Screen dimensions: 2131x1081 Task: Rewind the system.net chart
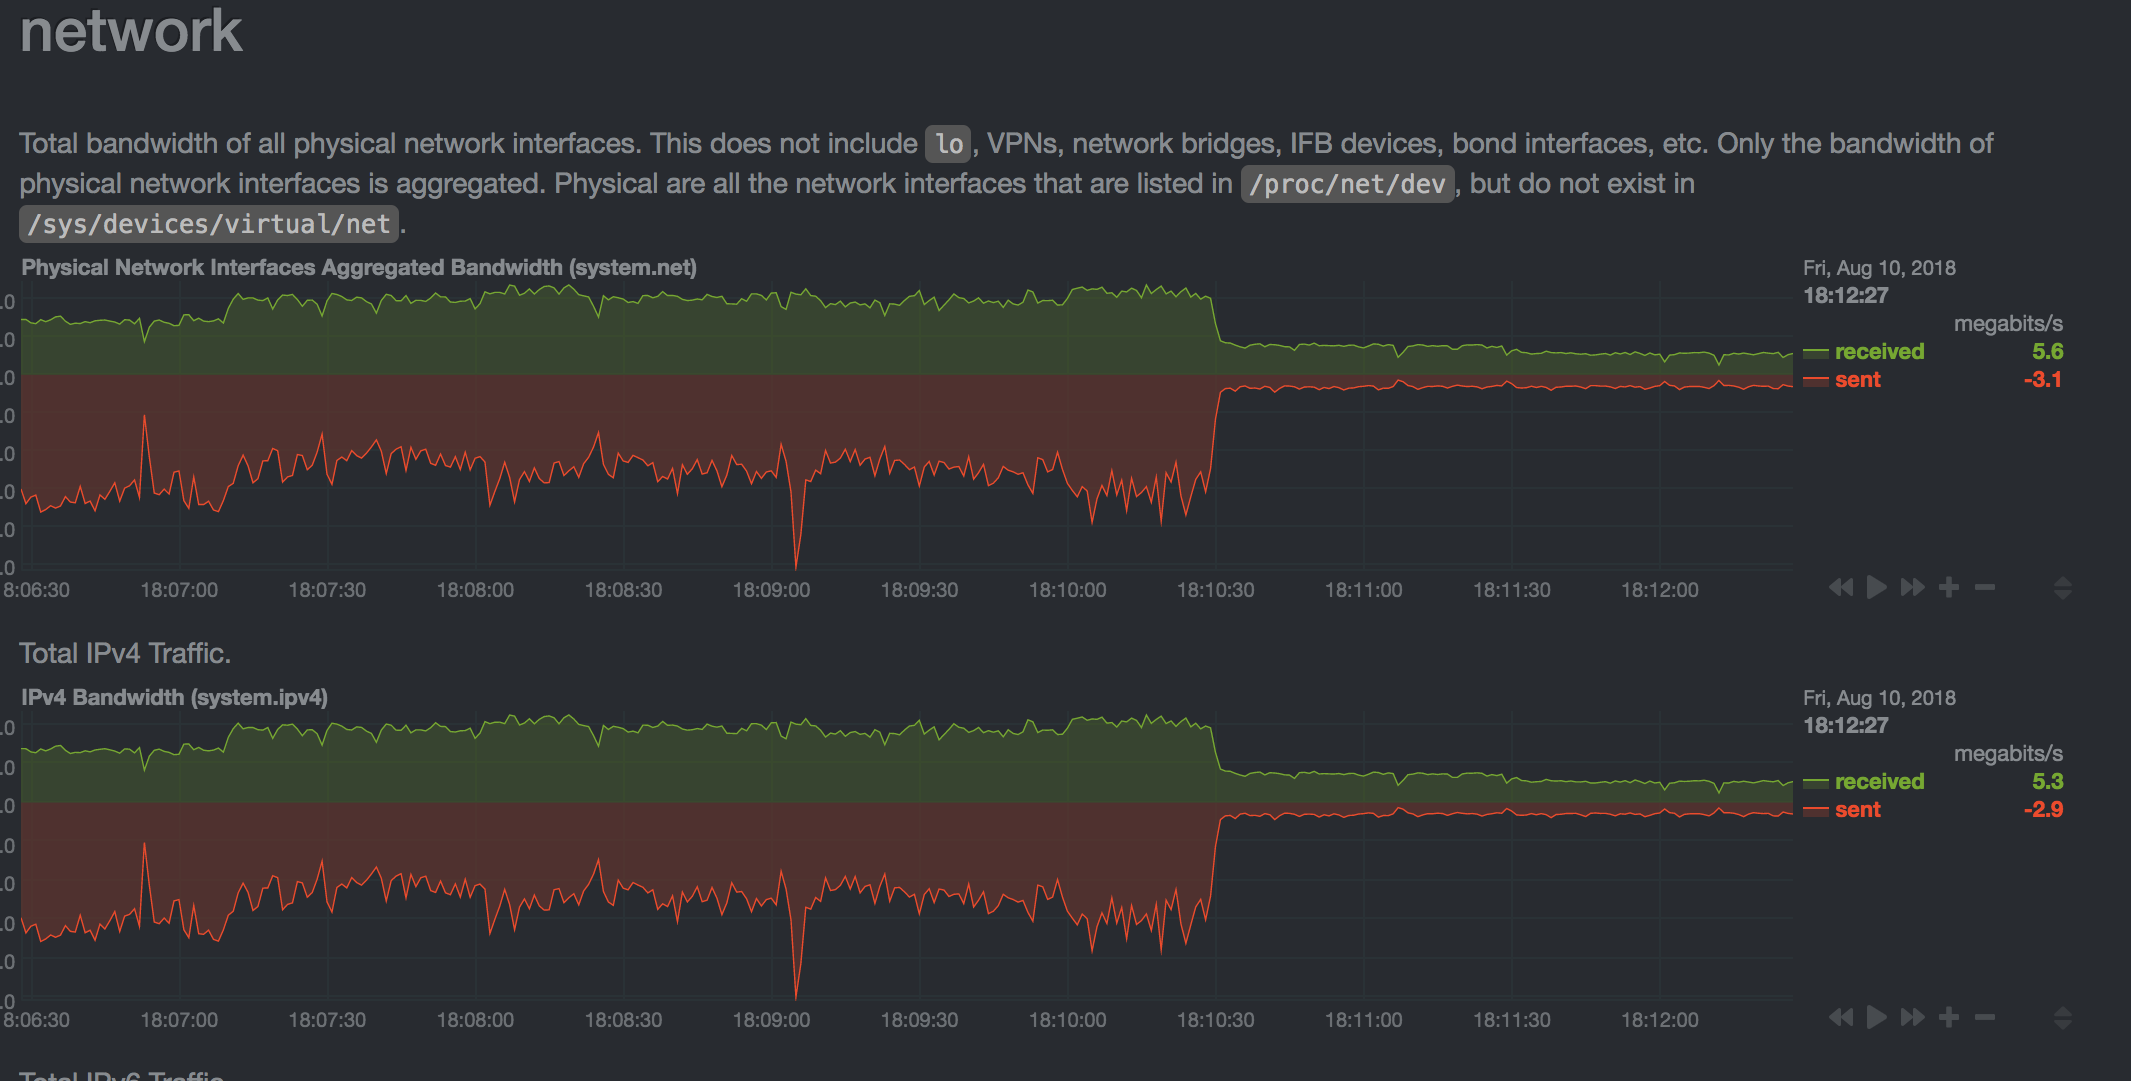coord(1841,588)
